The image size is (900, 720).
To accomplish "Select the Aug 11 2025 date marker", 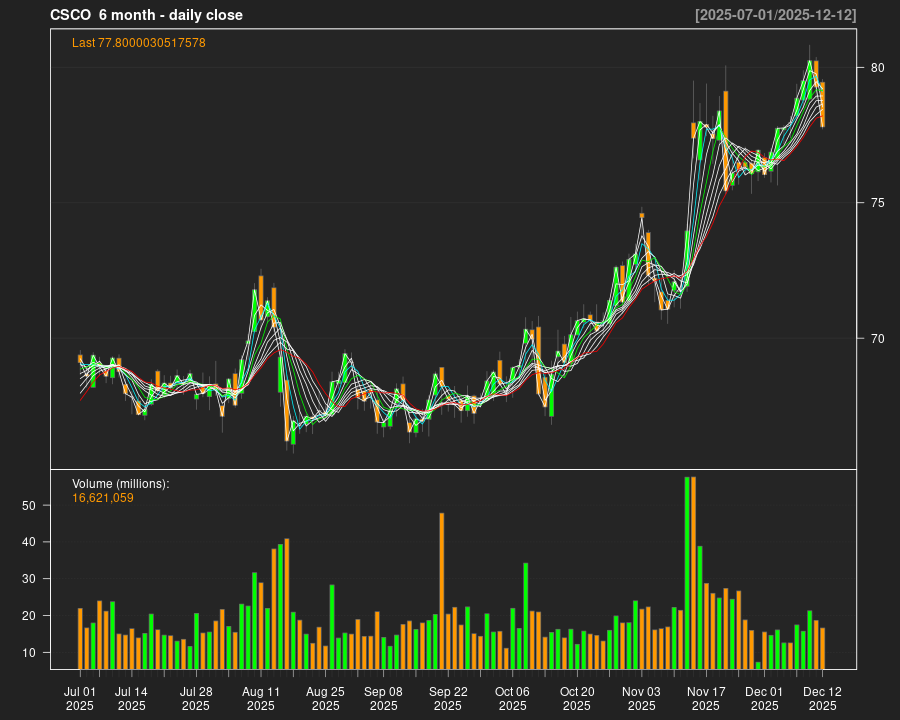I will (x=261, y=698).
